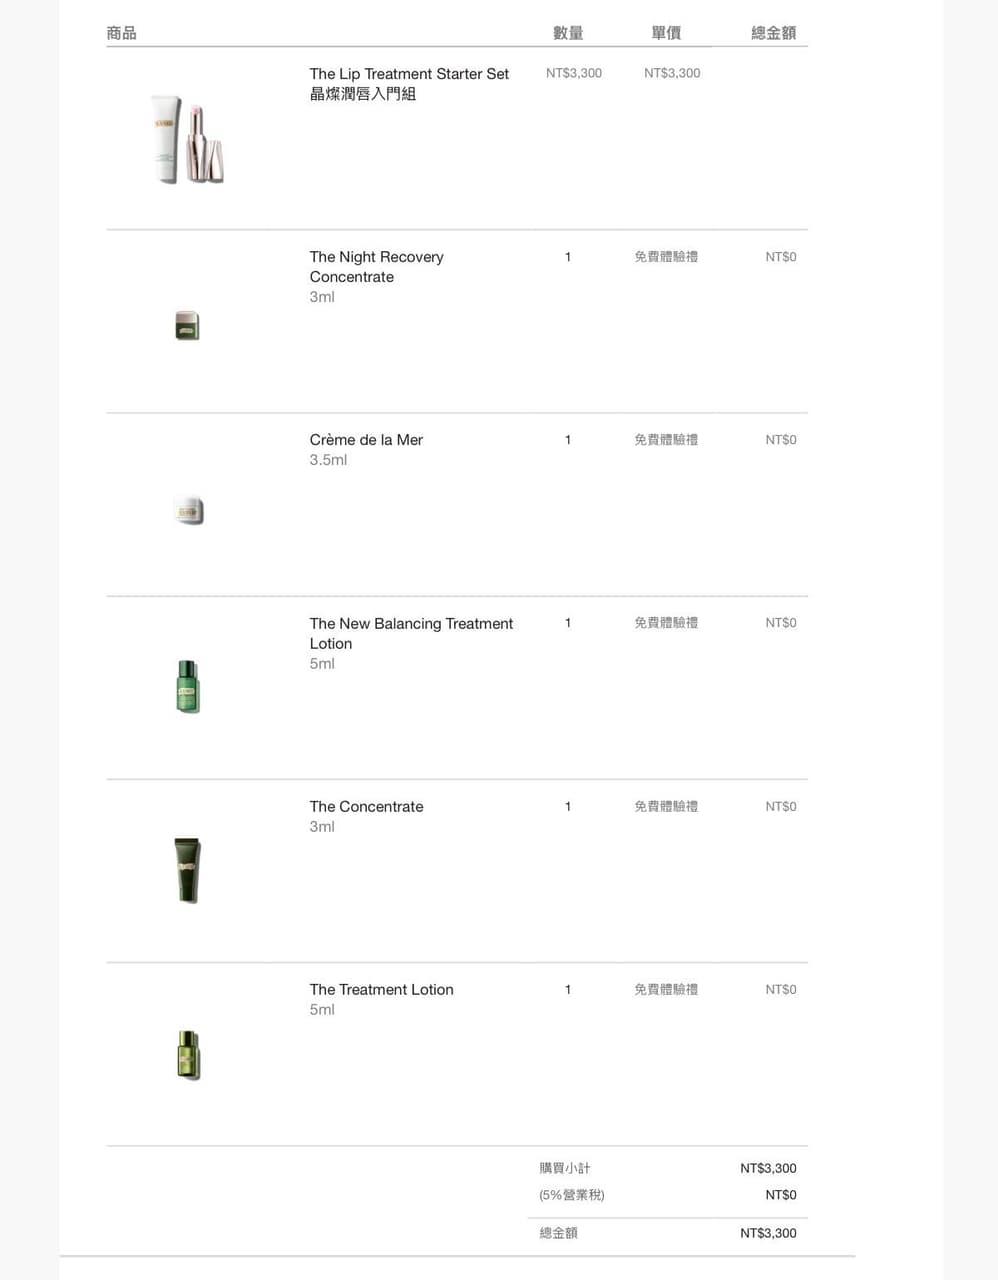Viewport: 998px width, 1280px height.
Task: Click the 5%營業稅 tax label
Action: click(x=572, y=1195)
